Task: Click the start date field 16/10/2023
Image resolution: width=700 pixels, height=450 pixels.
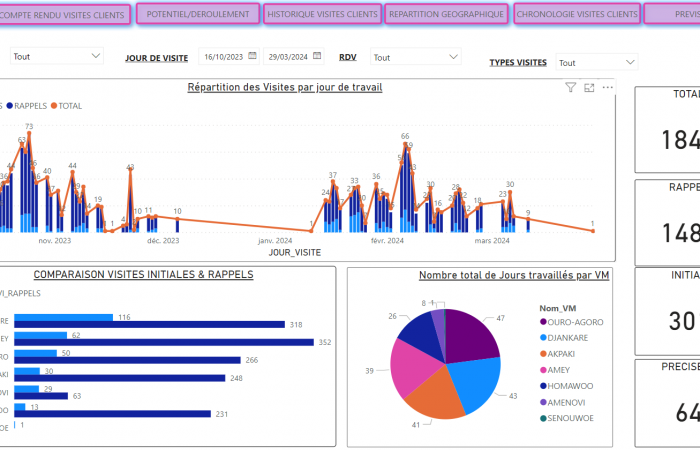Action: click(x=221, y=58)
